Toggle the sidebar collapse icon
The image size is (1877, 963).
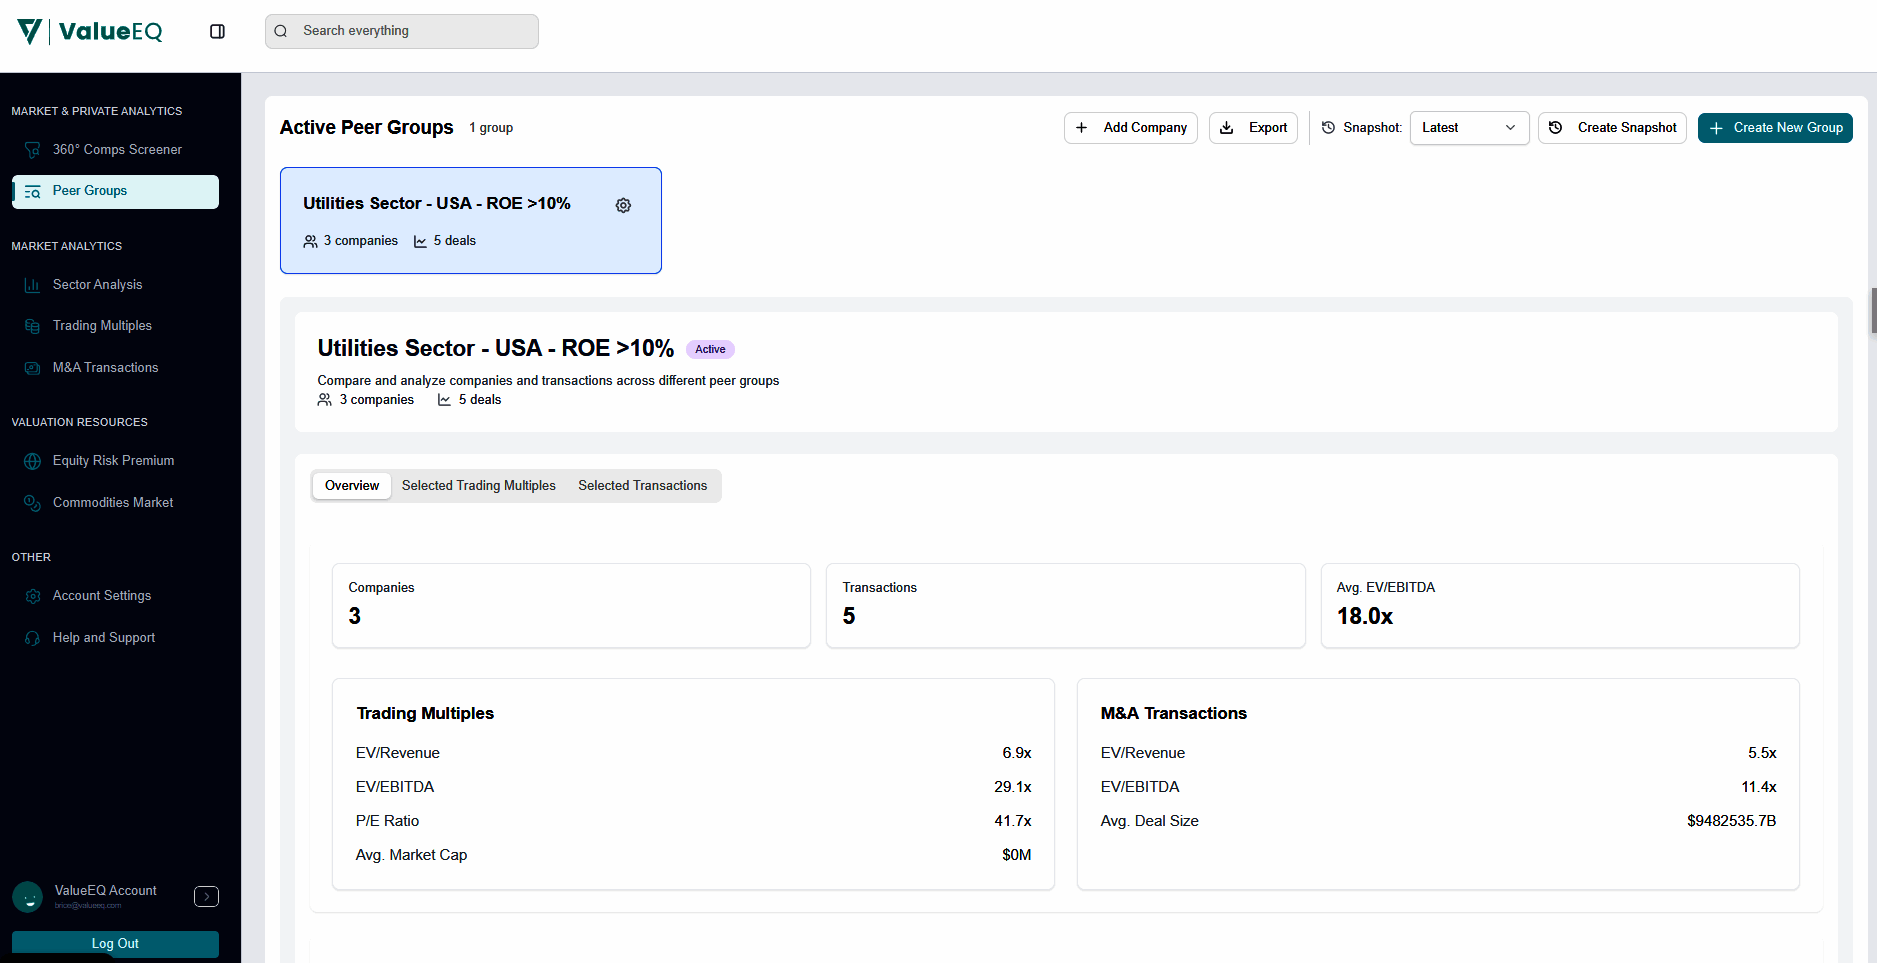[x=217, y=32]
